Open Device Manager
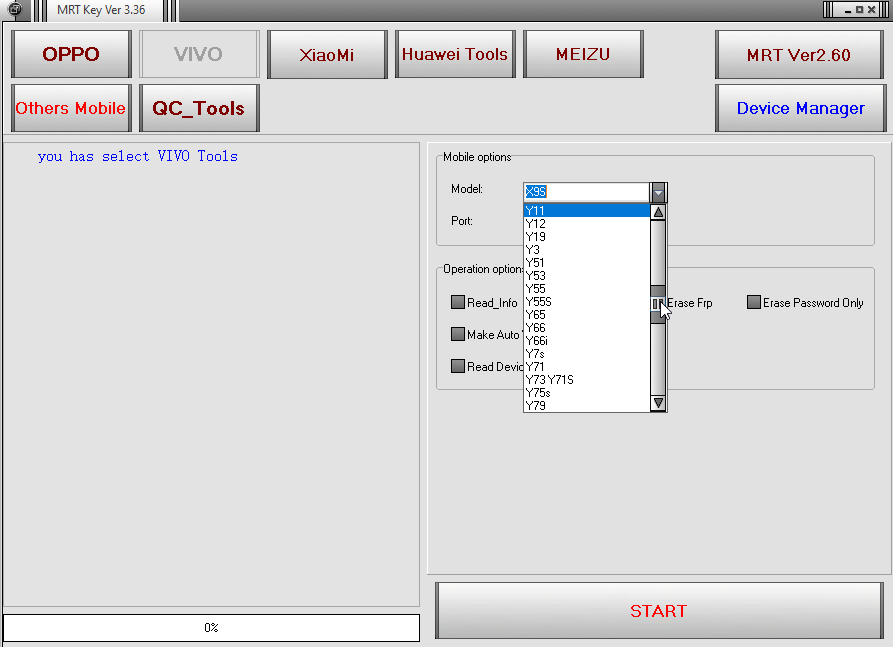893x647 pixels. pyautogui.click(x=799, y=108)
